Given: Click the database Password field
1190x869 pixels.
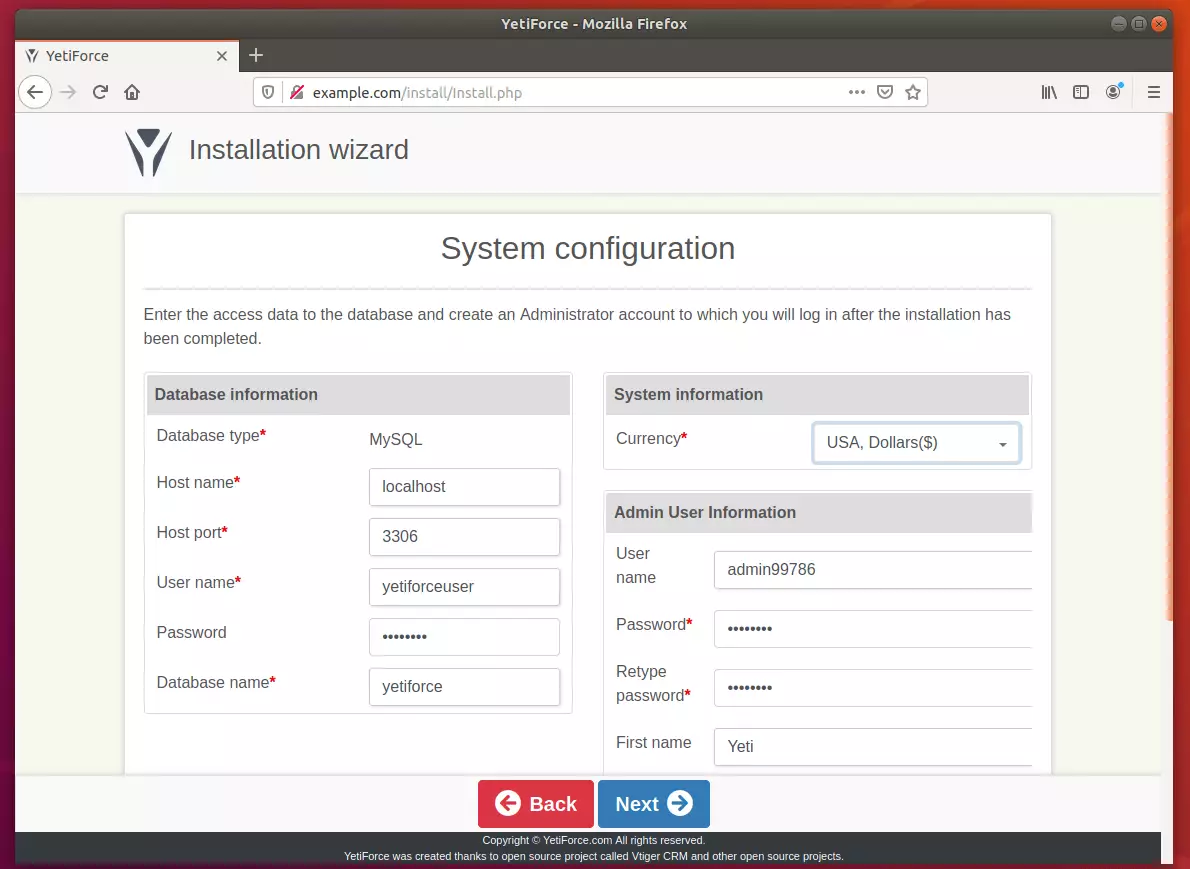Looking at the screenshot, I should 464,637.
